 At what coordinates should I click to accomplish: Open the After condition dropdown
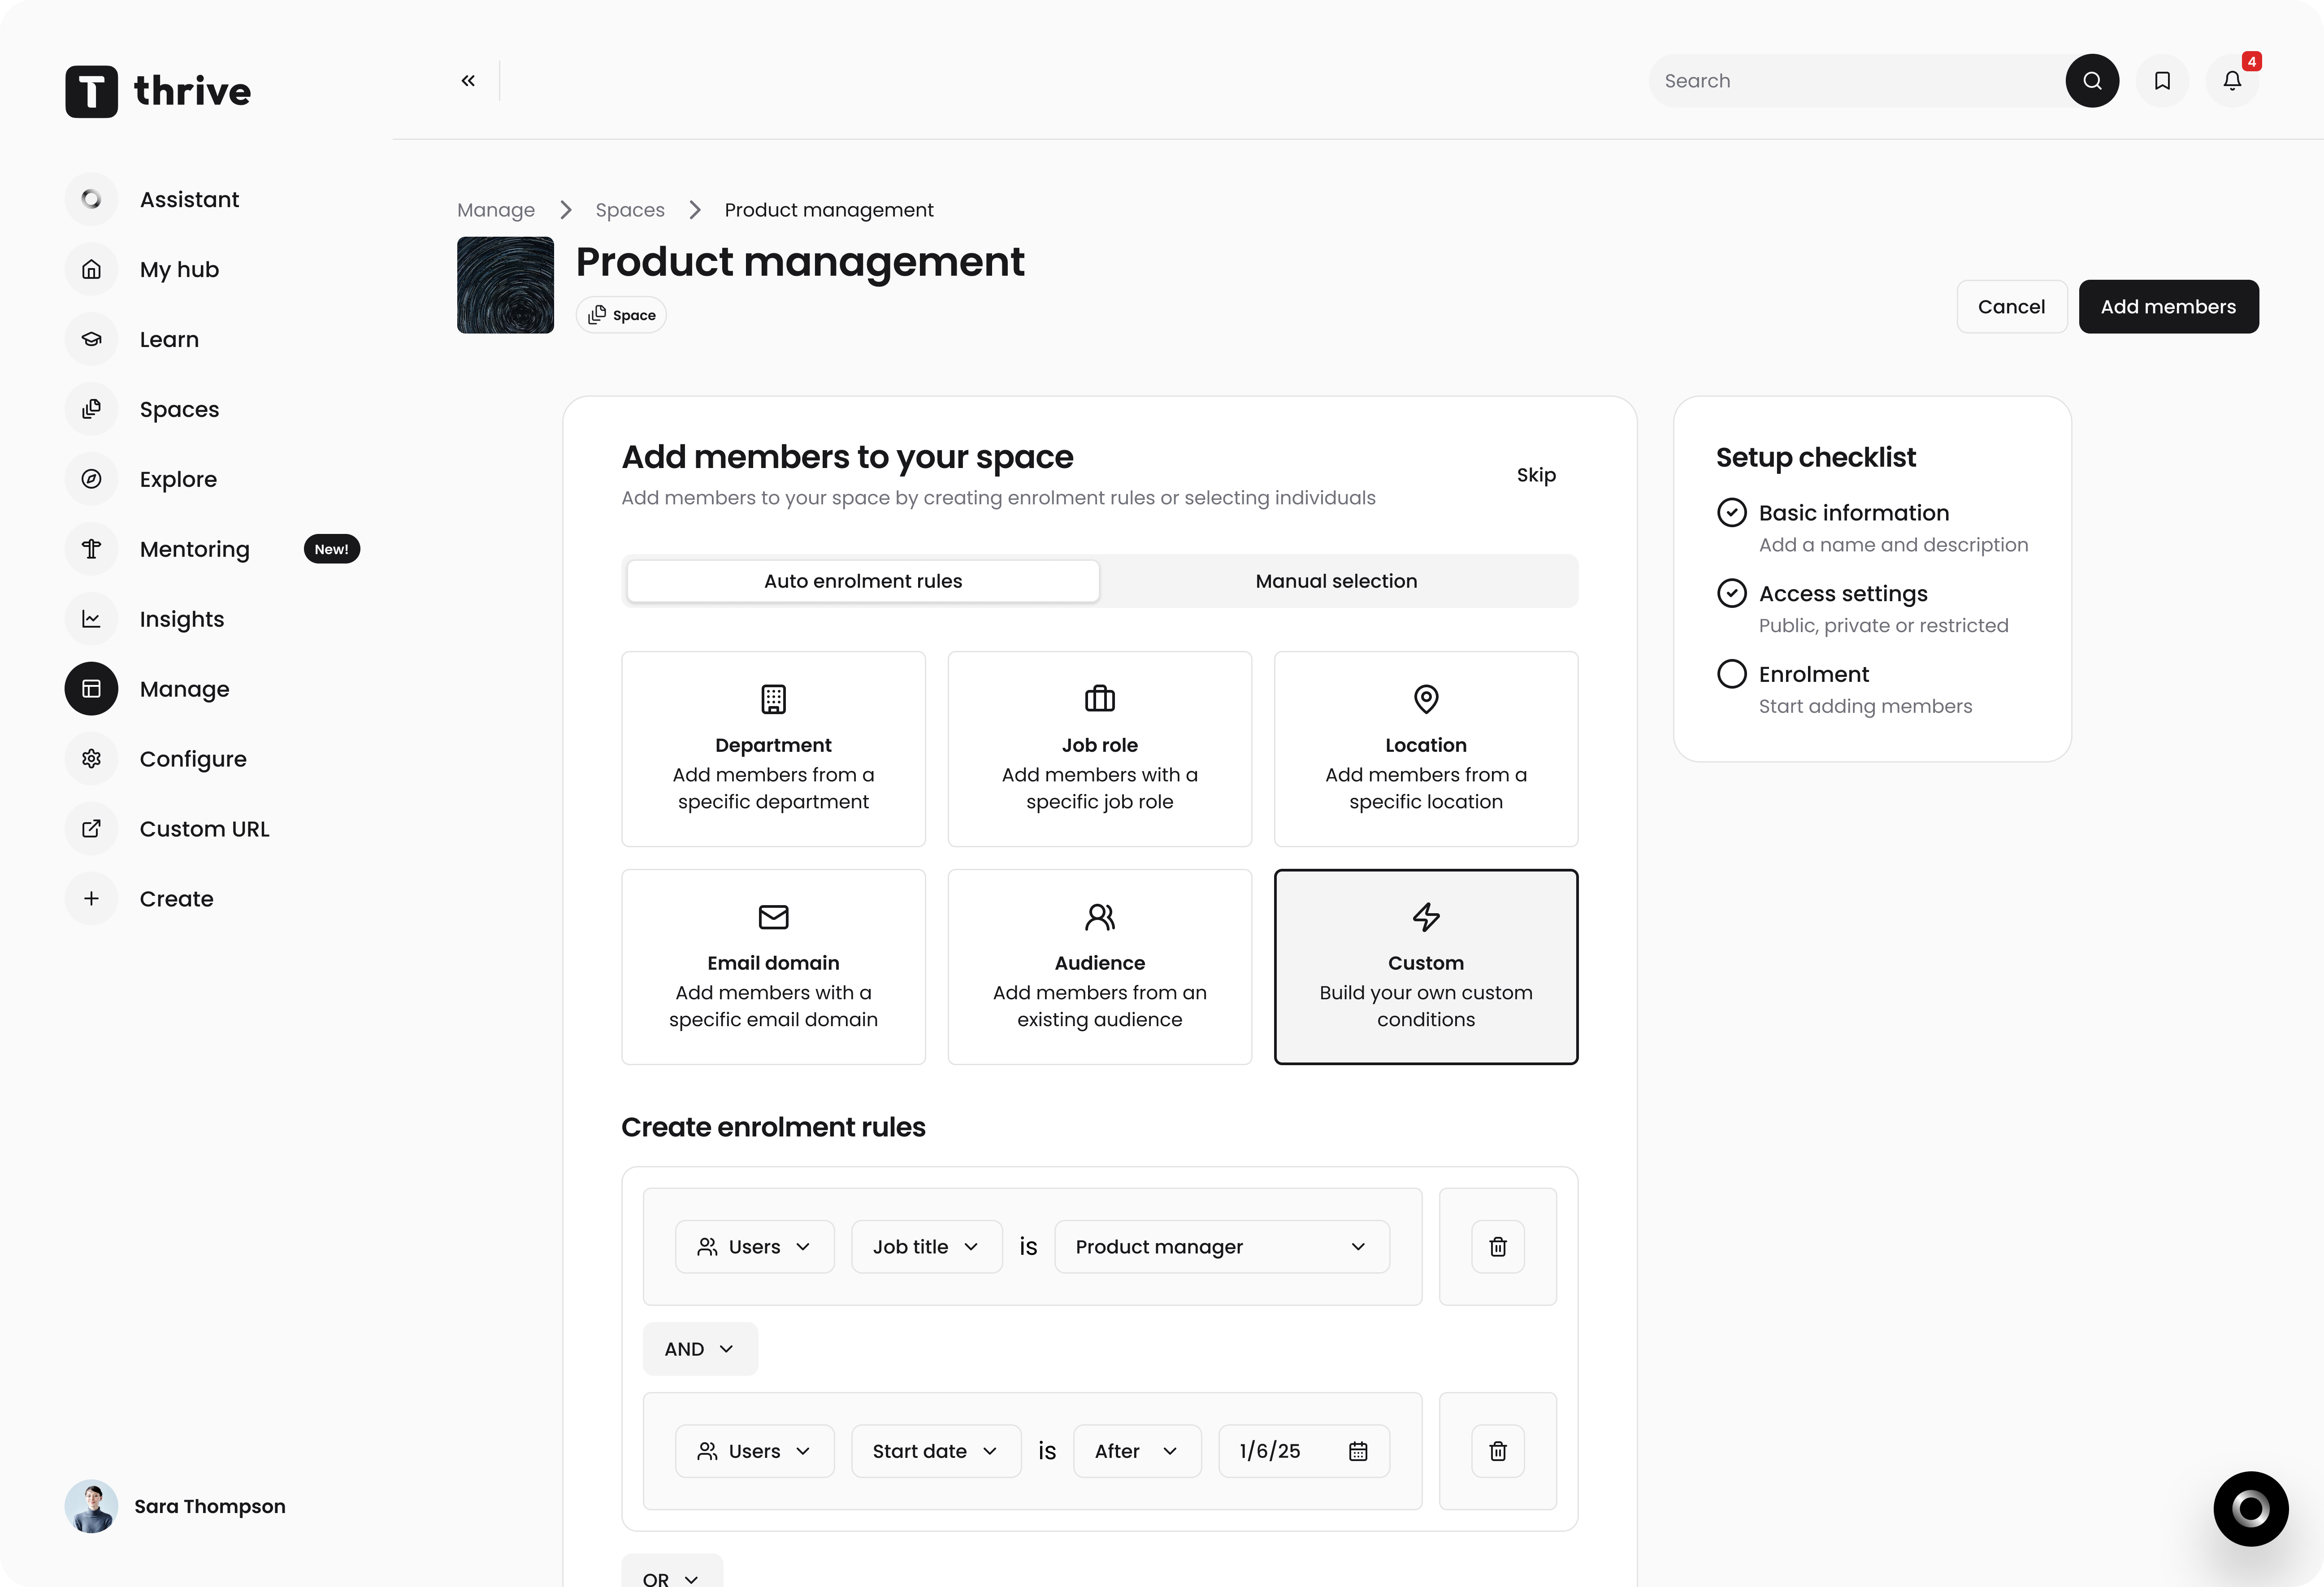(1136, 1451)
